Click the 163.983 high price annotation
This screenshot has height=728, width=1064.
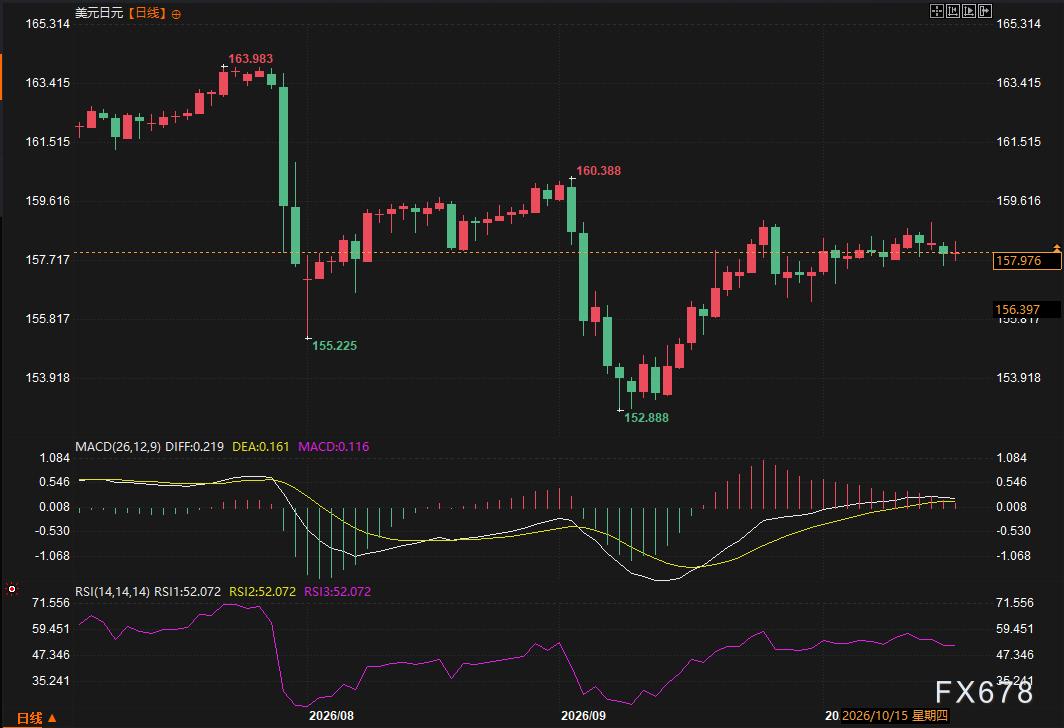250,59
